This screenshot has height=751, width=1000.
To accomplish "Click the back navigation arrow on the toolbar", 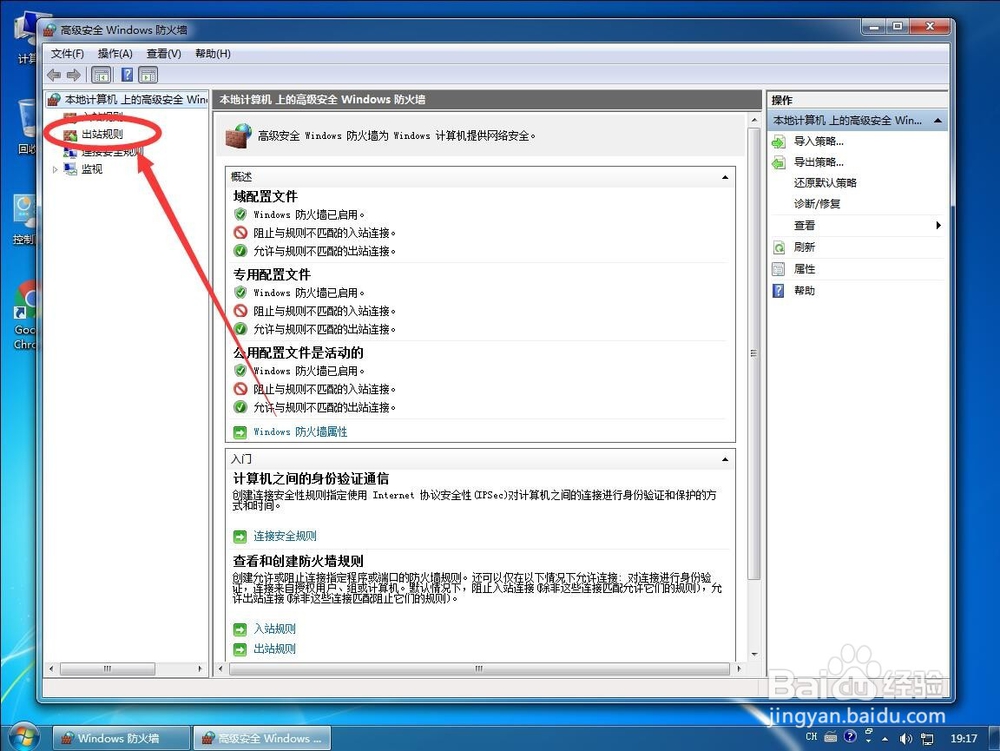I will tap(54, 74).
